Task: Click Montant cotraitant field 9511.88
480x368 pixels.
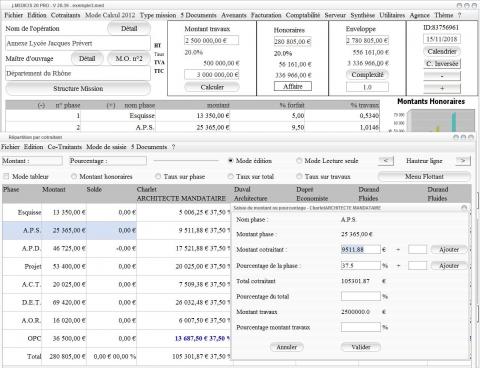Action: (x=361, y=249)
